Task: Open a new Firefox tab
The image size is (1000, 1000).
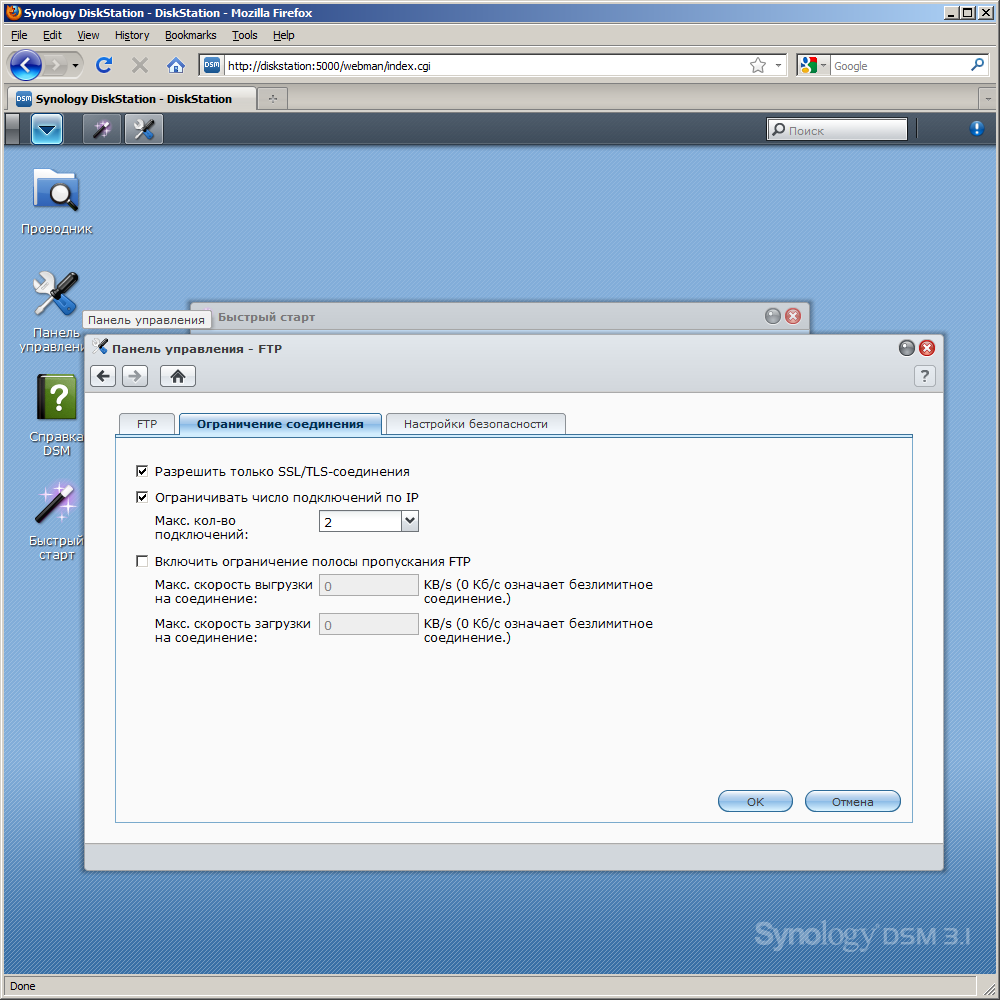Action: (x=273, y=99)
